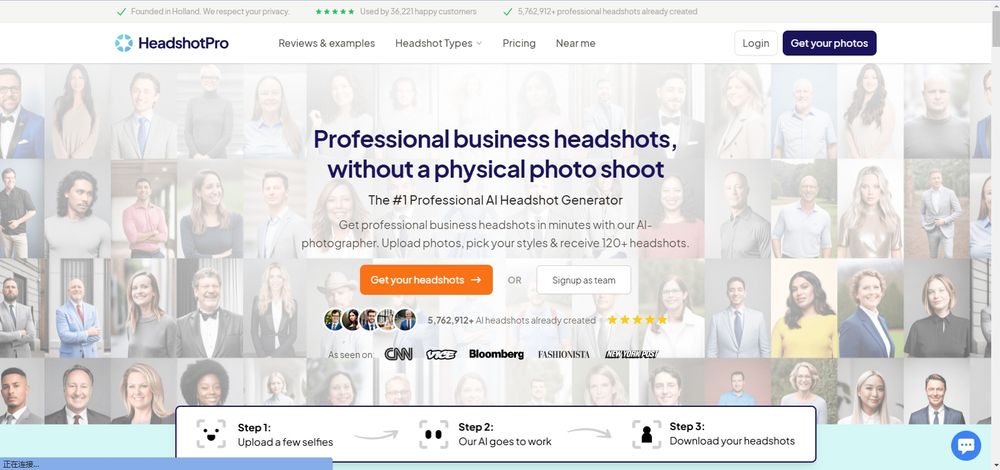Click the Fashionista logo
The image size is (1000, 470).
pyautogui.click(x=564, y=355)
